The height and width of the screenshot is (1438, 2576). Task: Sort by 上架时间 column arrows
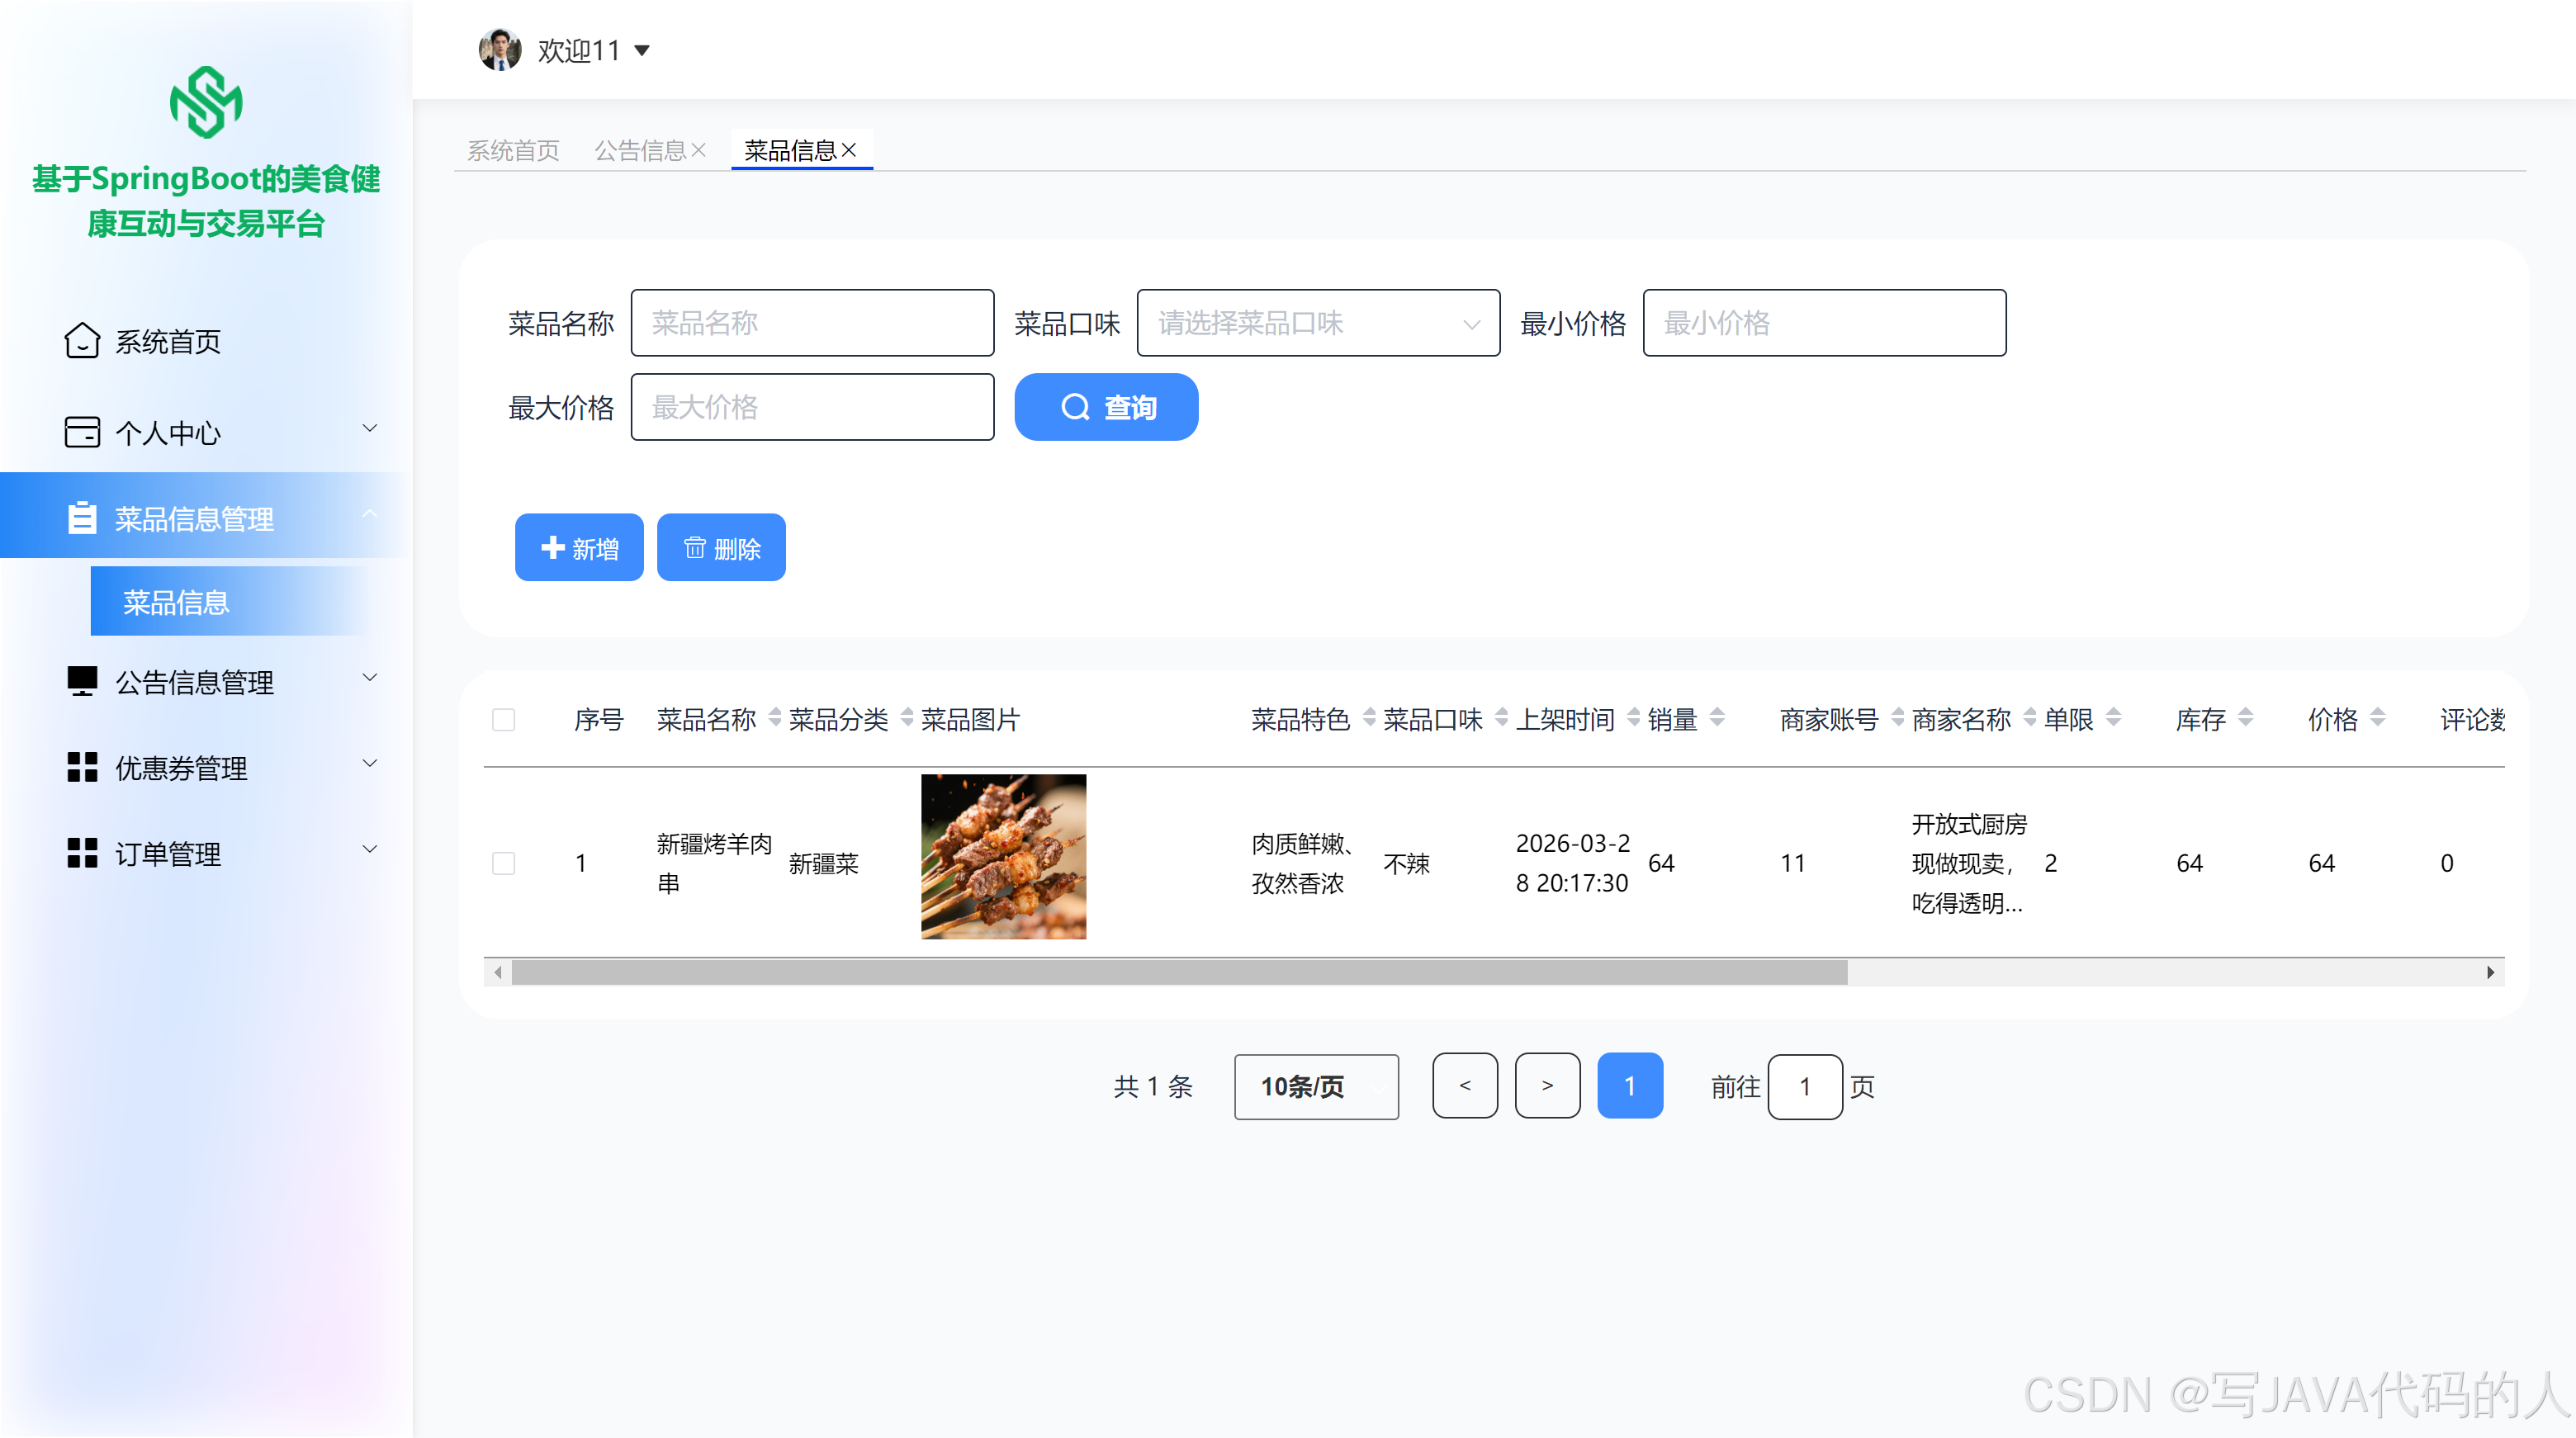pos(1633,718)
